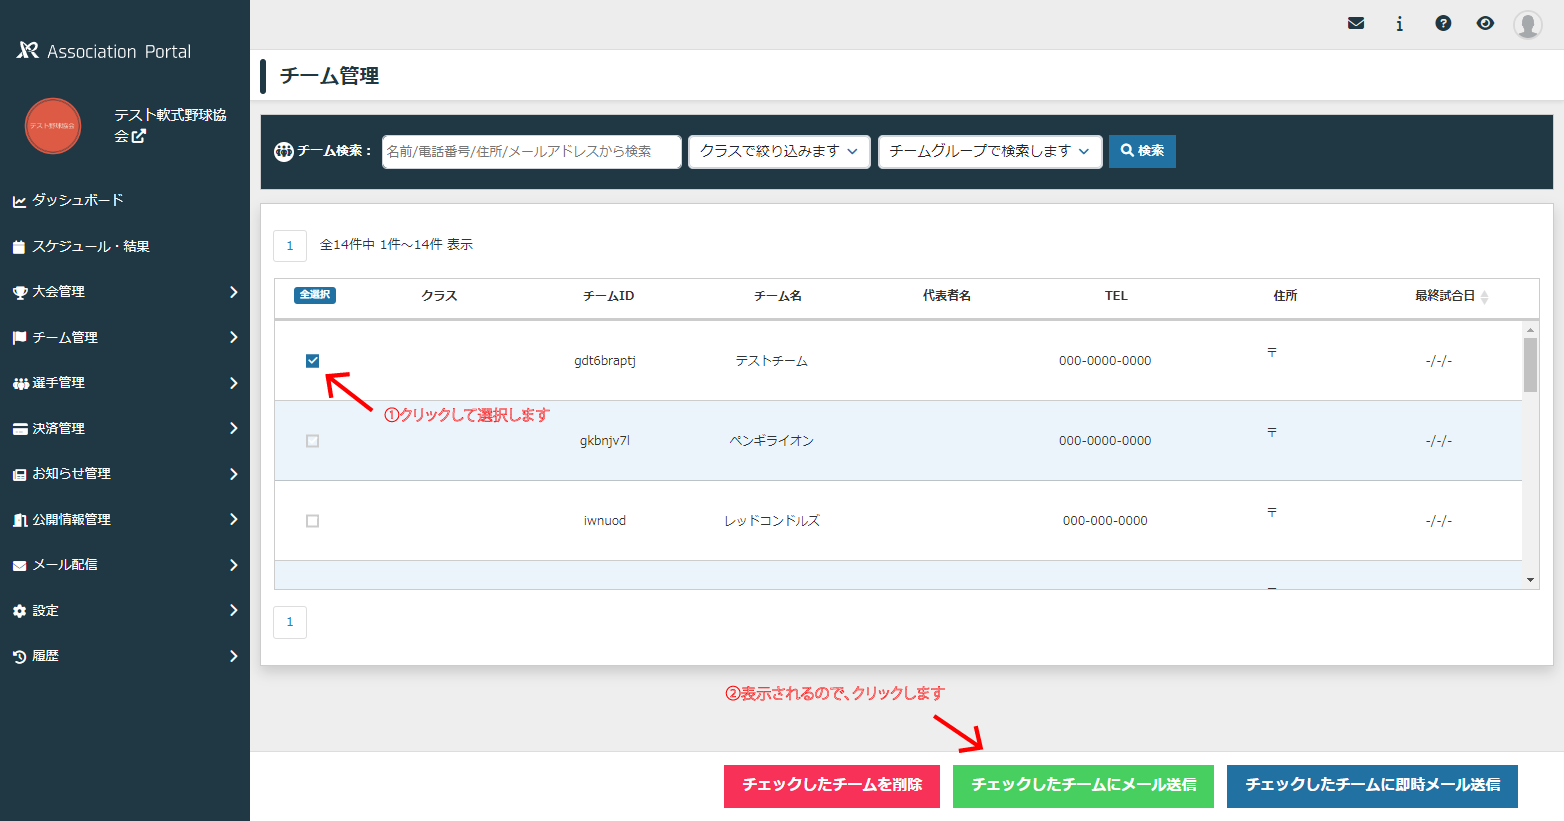The width and height of the screenshot is (1564, 821).
Task: Open the クラスで絞り込みます dropdown
Action: point(779,151)
